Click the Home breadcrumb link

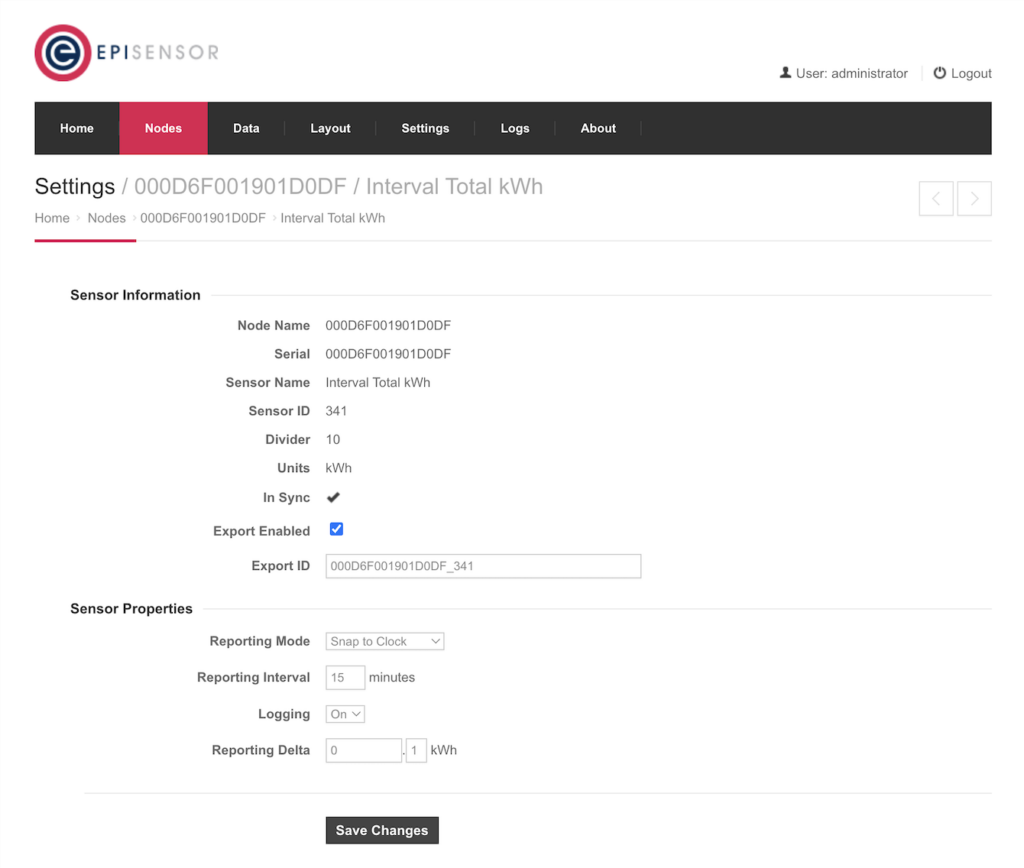point(52,218)
